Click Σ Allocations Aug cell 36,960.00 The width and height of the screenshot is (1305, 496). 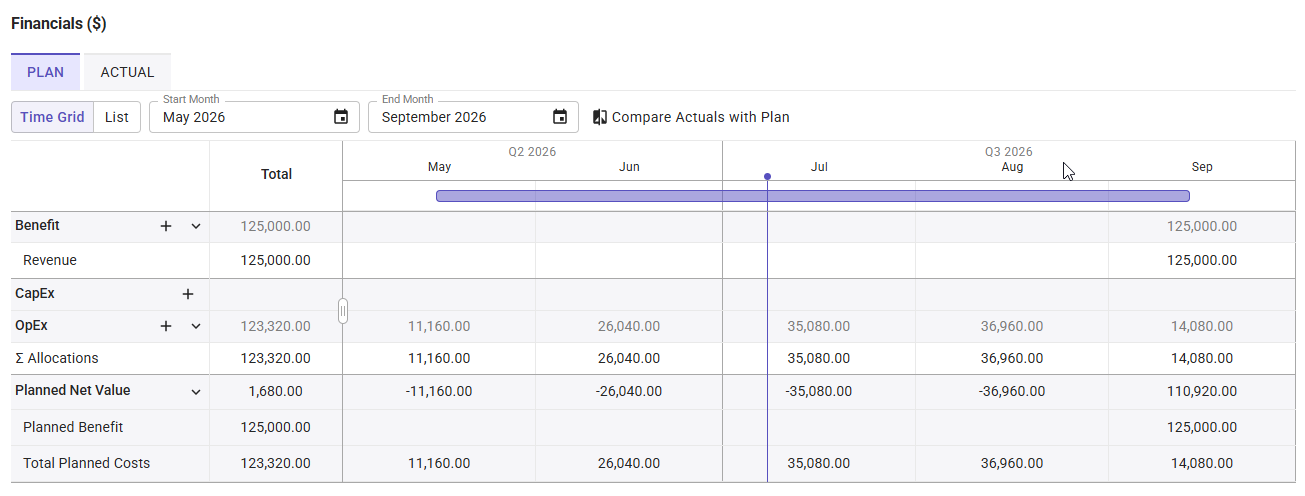pyautogui.click(x=1012, y=358)
